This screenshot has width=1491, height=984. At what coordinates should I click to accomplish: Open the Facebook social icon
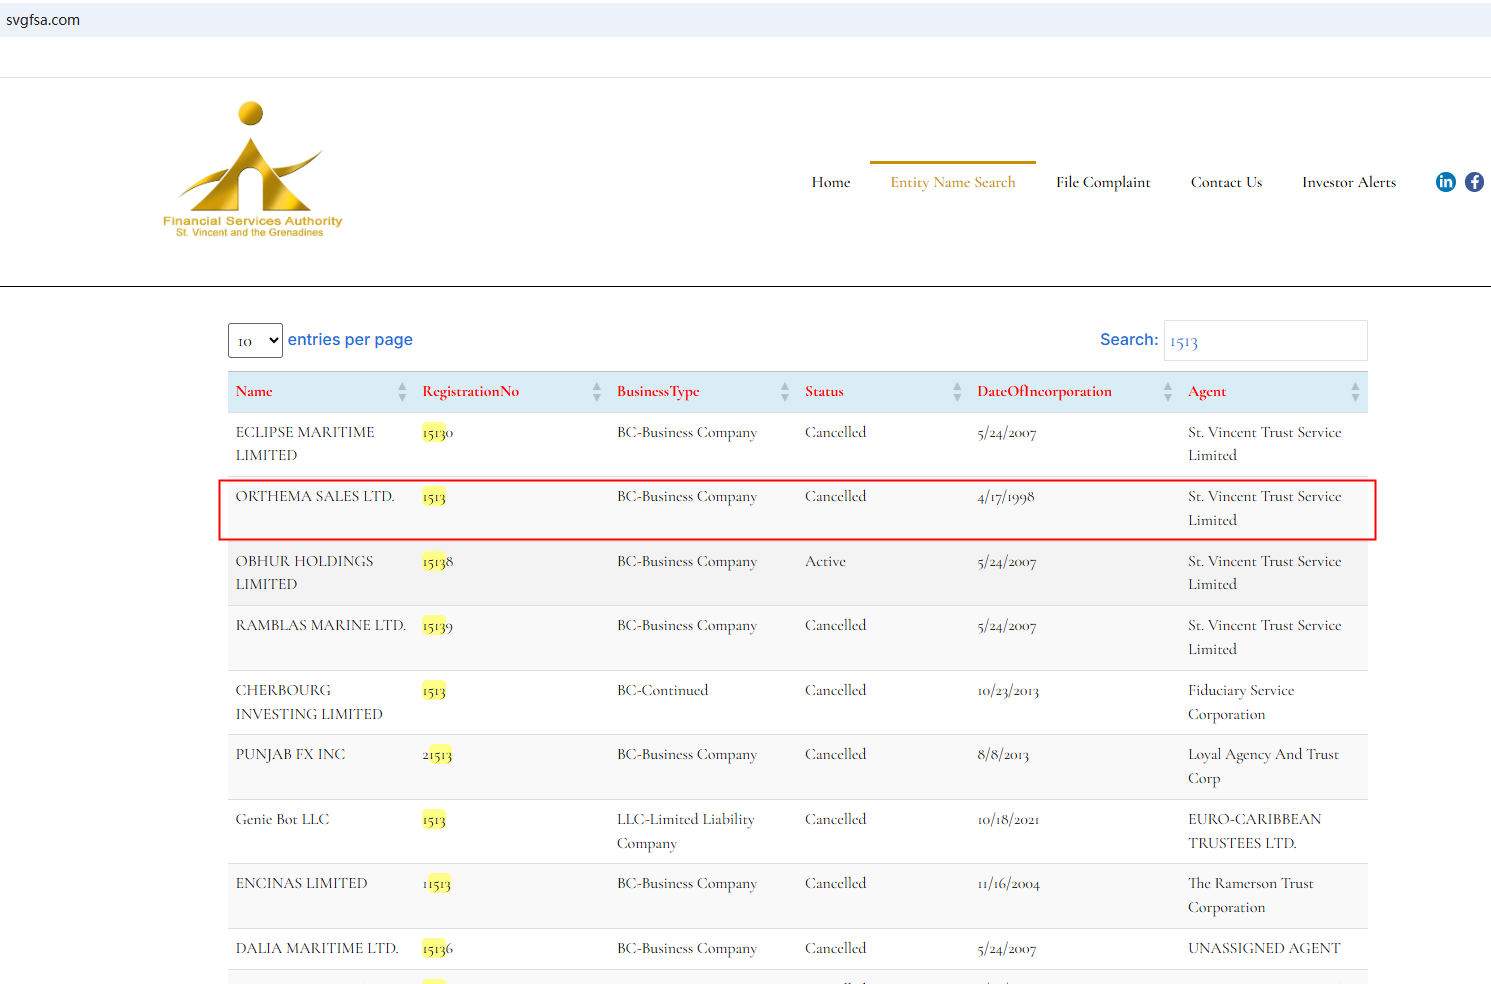pos(1474,182)
